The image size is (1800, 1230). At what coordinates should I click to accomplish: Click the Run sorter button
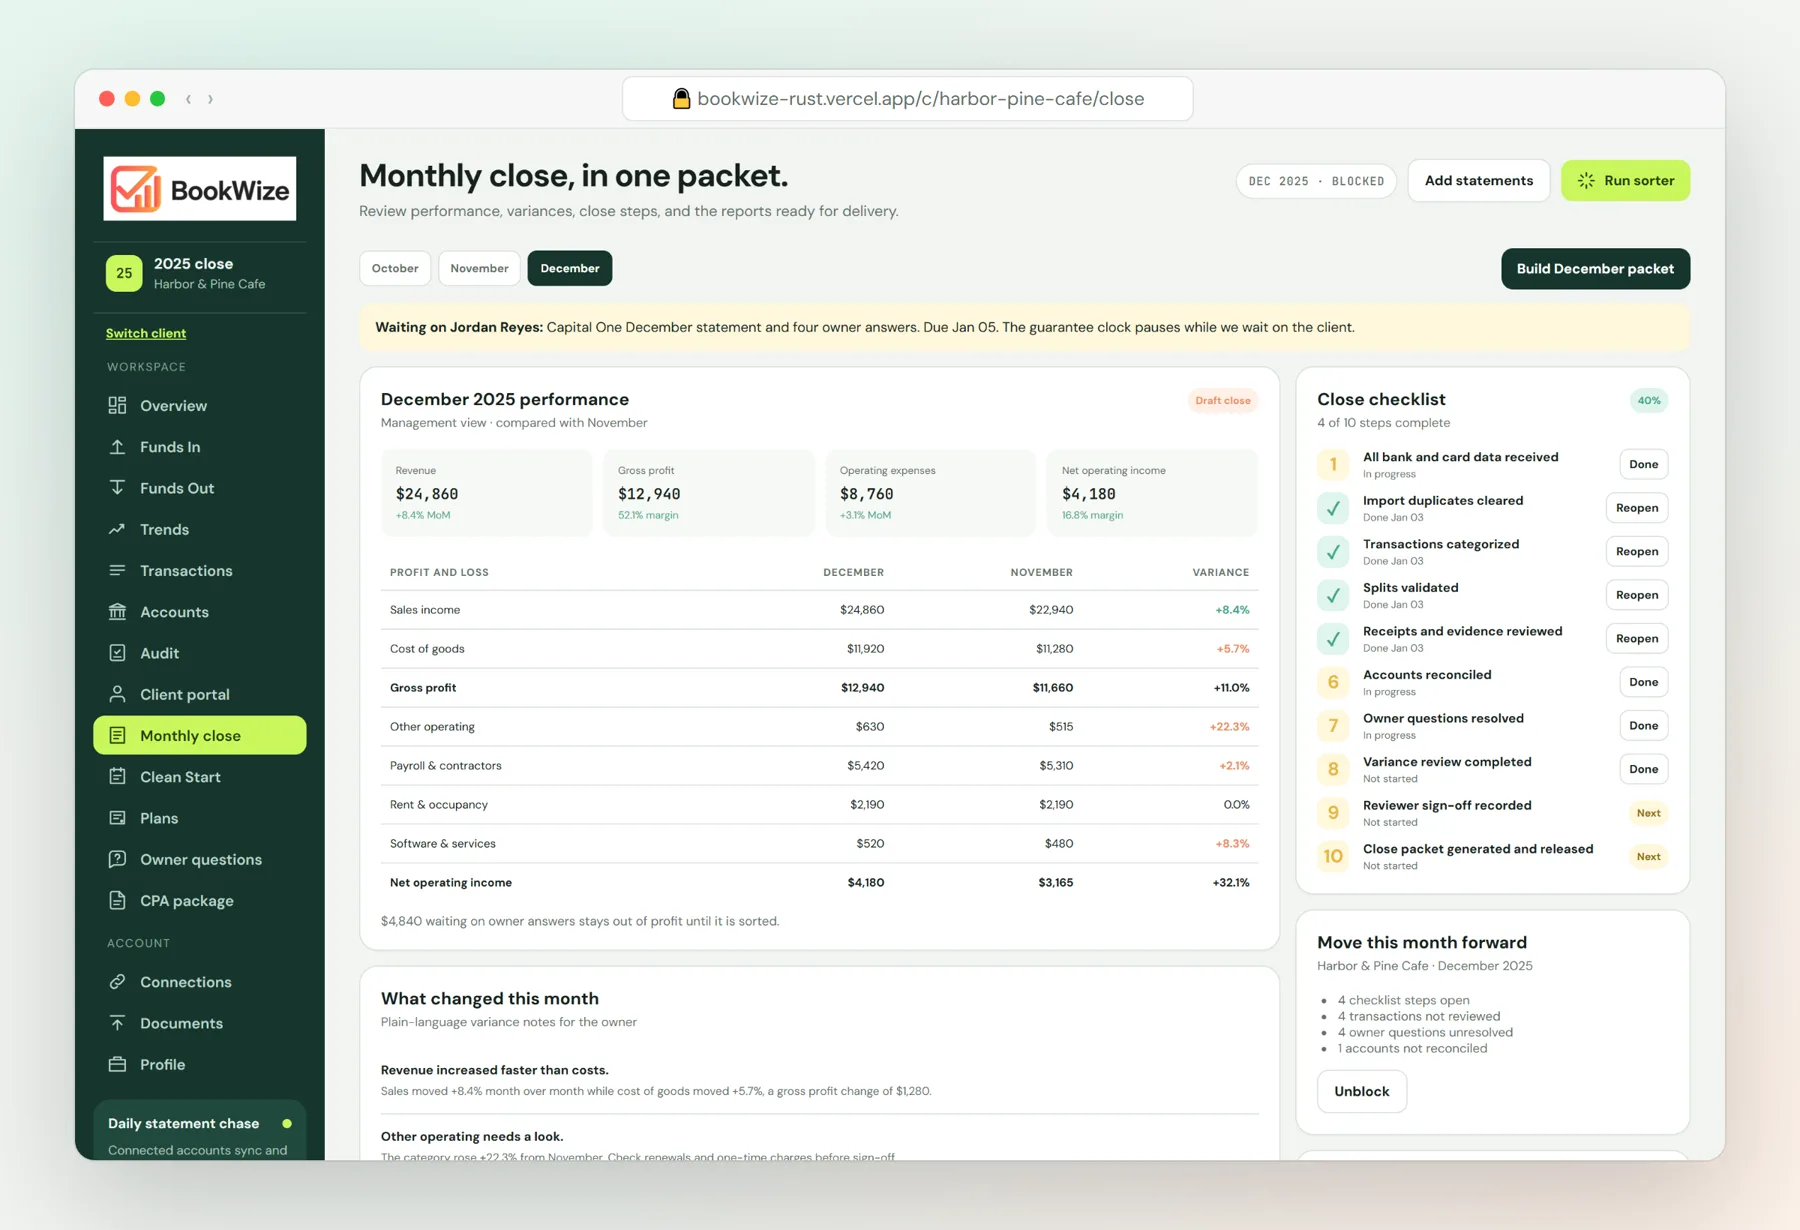tap(1625, 181)
